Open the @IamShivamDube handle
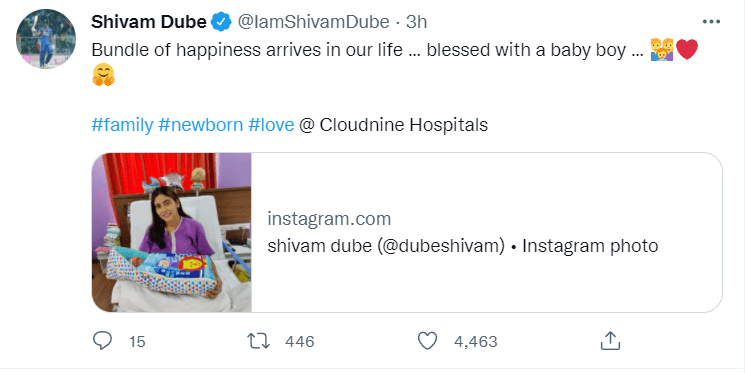This screenshot has height=373, width=745. coord(313,22)
